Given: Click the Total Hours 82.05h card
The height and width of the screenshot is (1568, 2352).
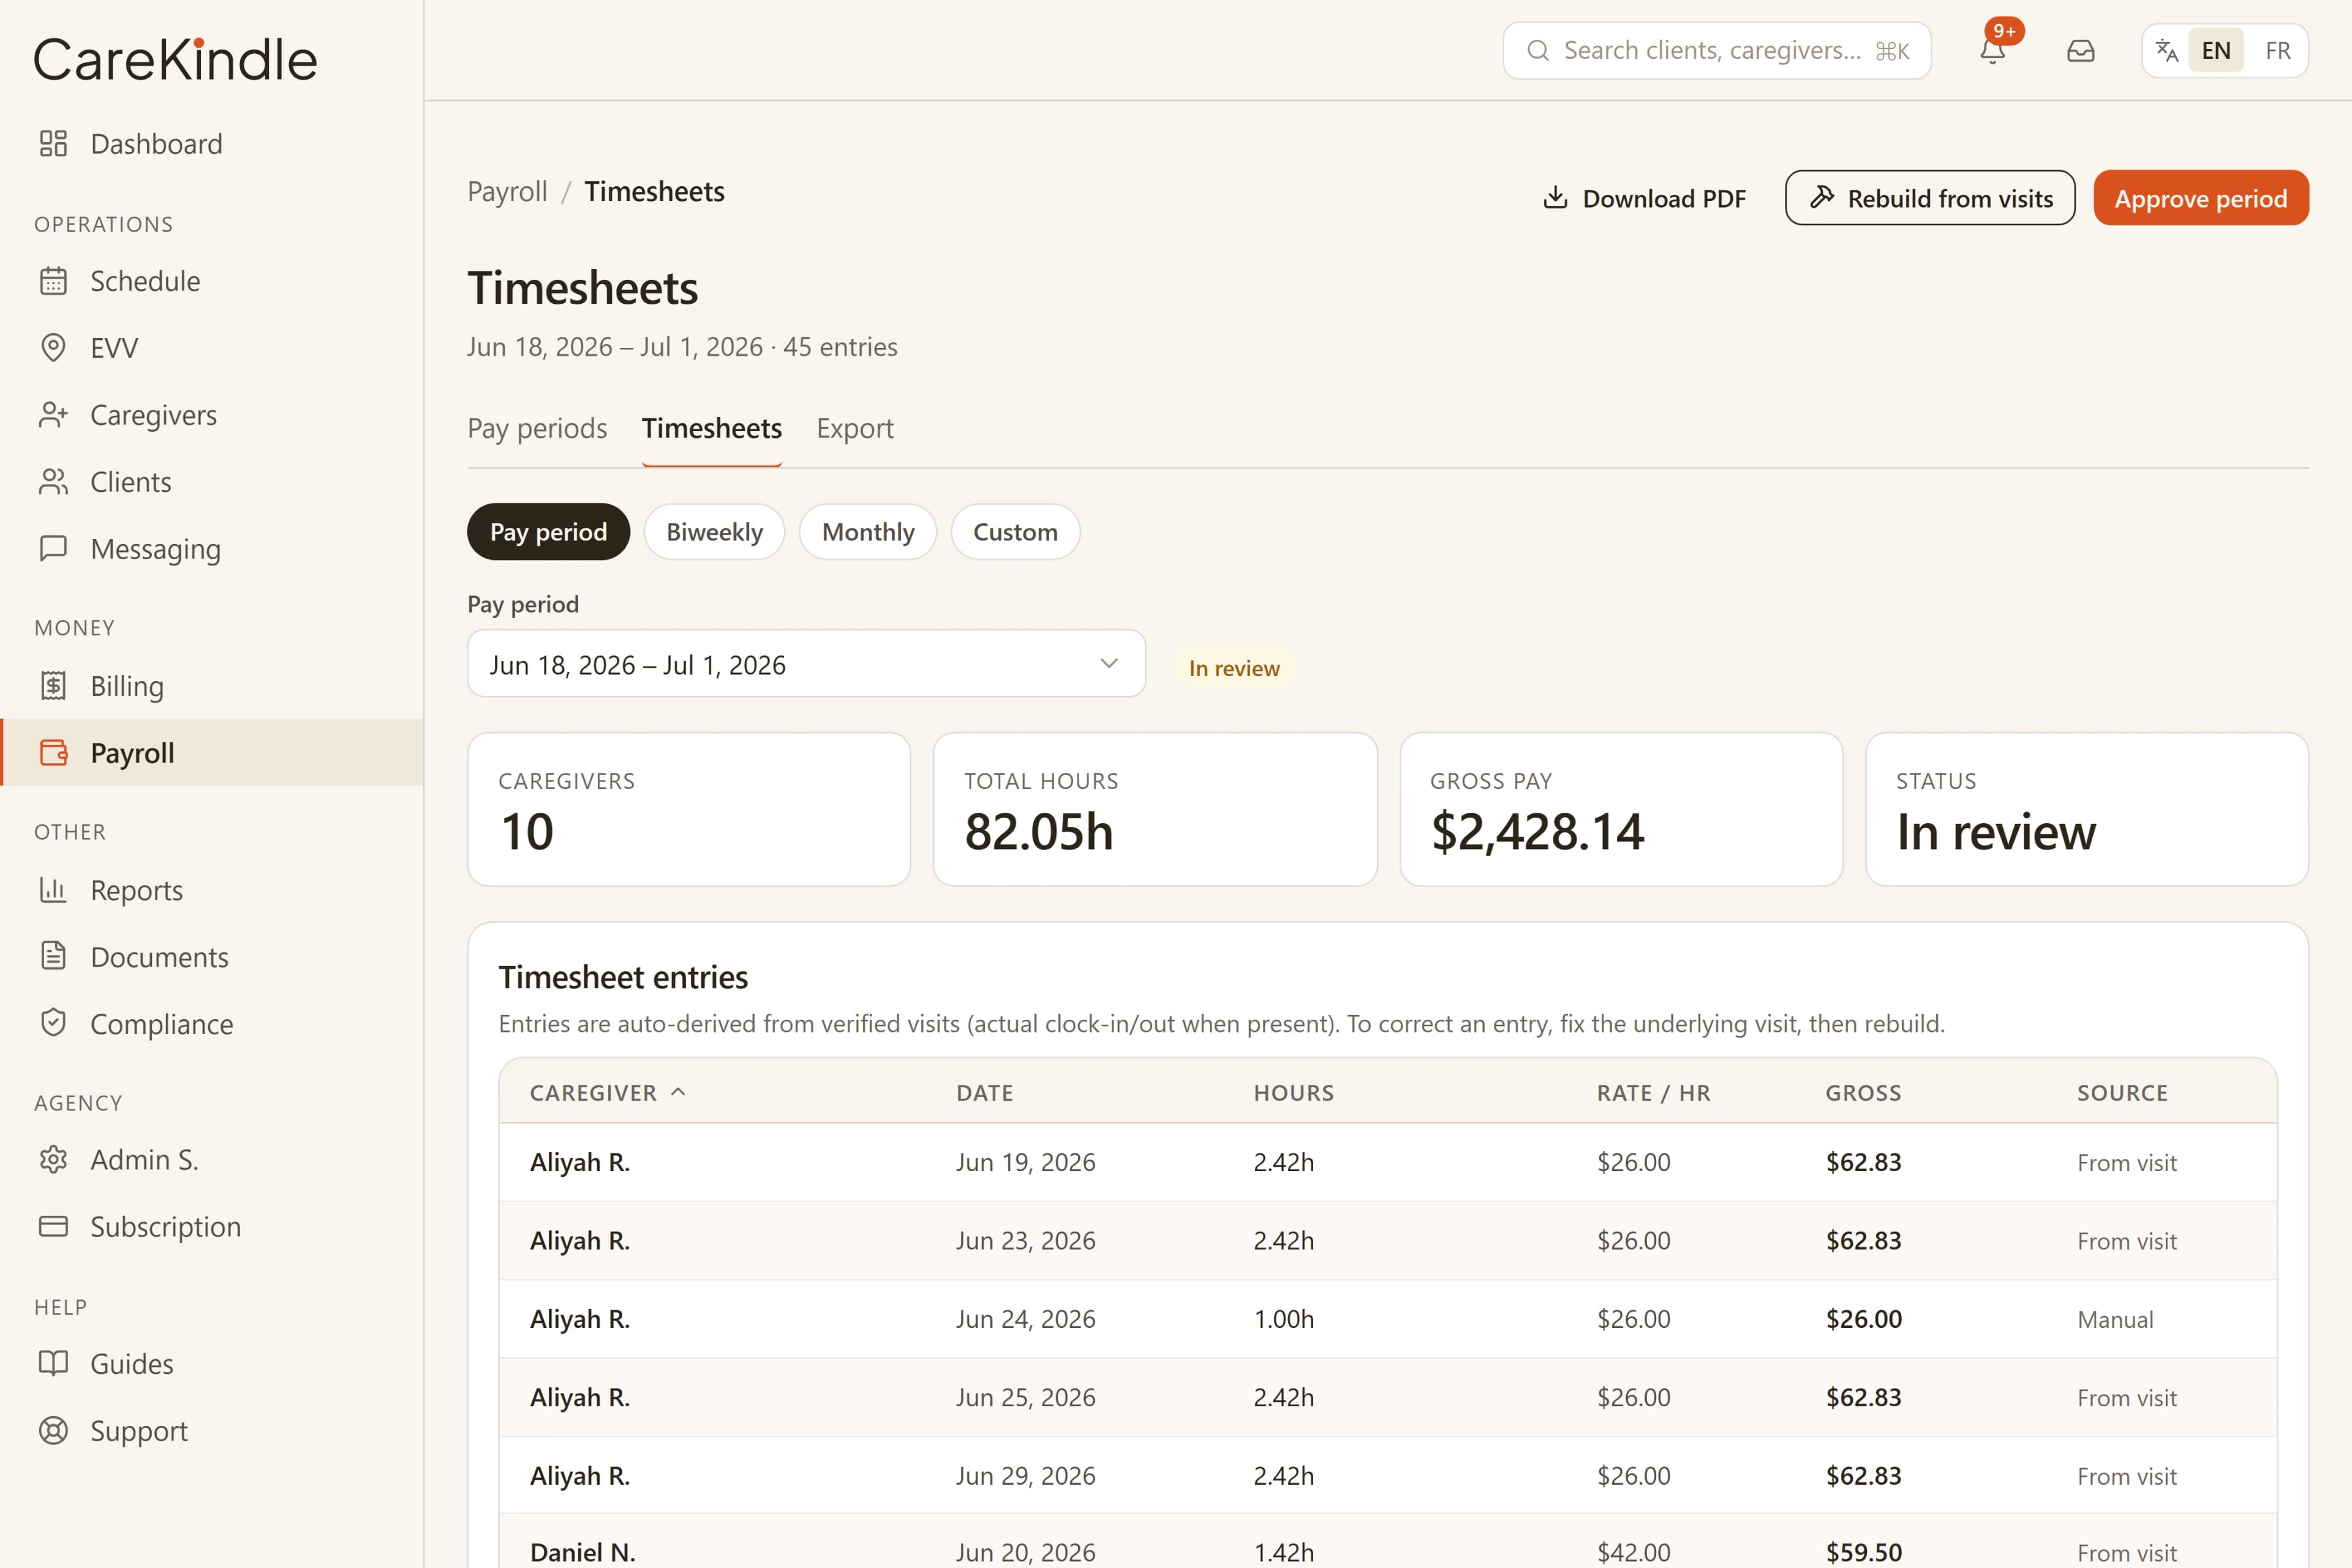Looking at the screenshot, I should click(1155, 809).
